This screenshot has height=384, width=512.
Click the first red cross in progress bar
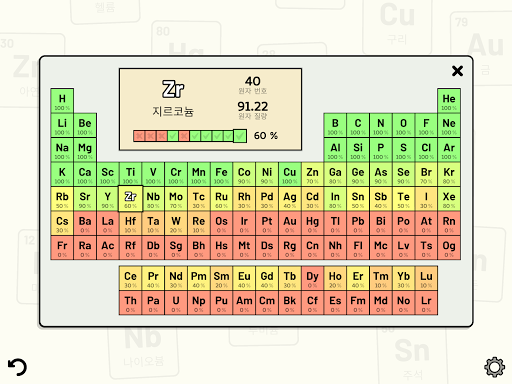click(139, 136)
